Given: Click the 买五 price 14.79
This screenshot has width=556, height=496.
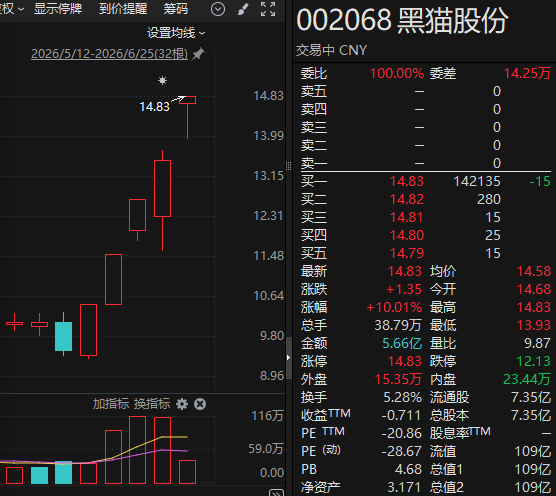Looking at the screenshot, I should (407, 253).
